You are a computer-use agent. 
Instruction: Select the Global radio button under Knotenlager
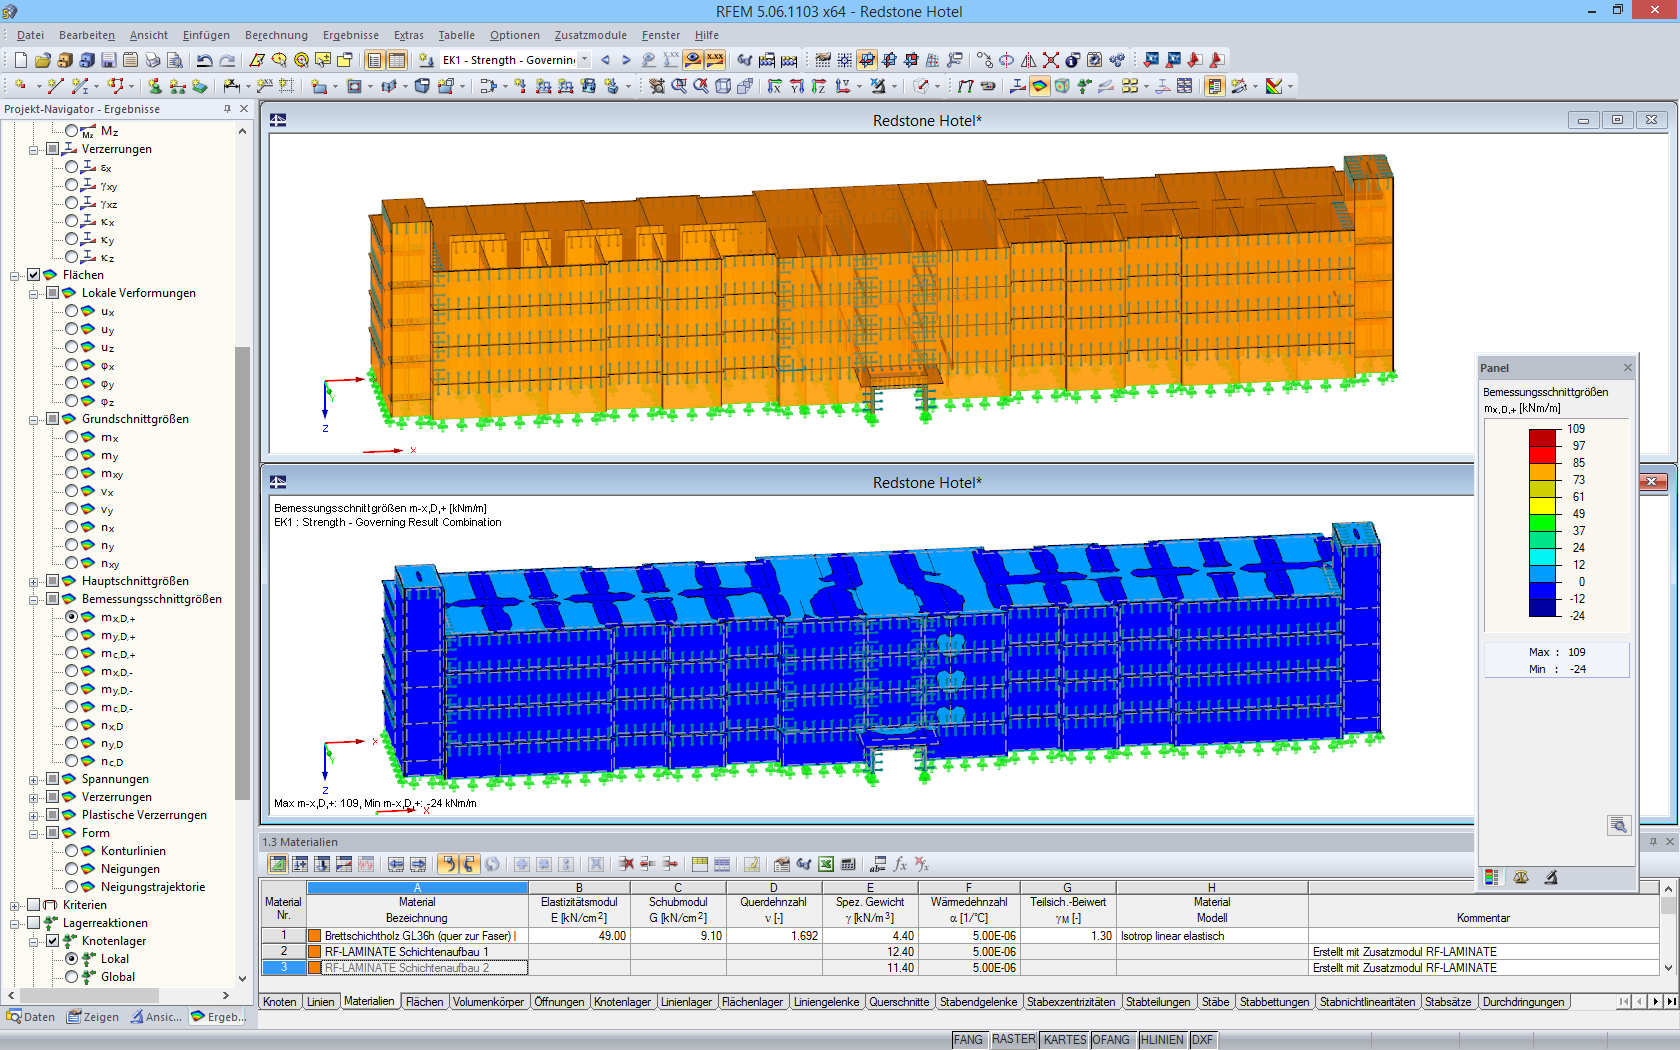pyautogui.click(x=71, y=977)
